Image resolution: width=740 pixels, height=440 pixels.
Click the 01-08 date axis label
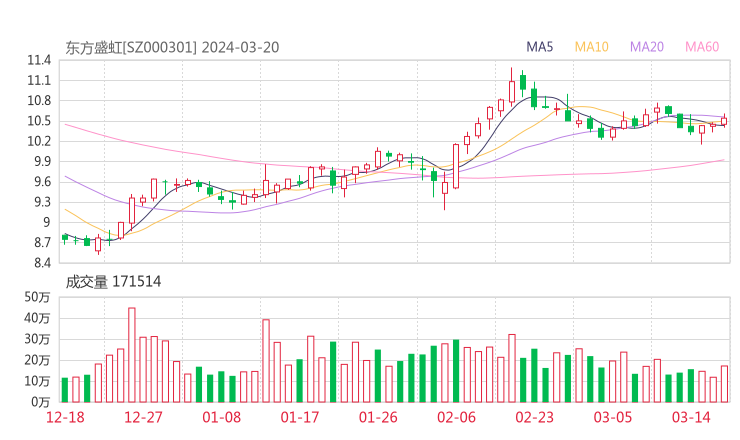tap(221, 417)
